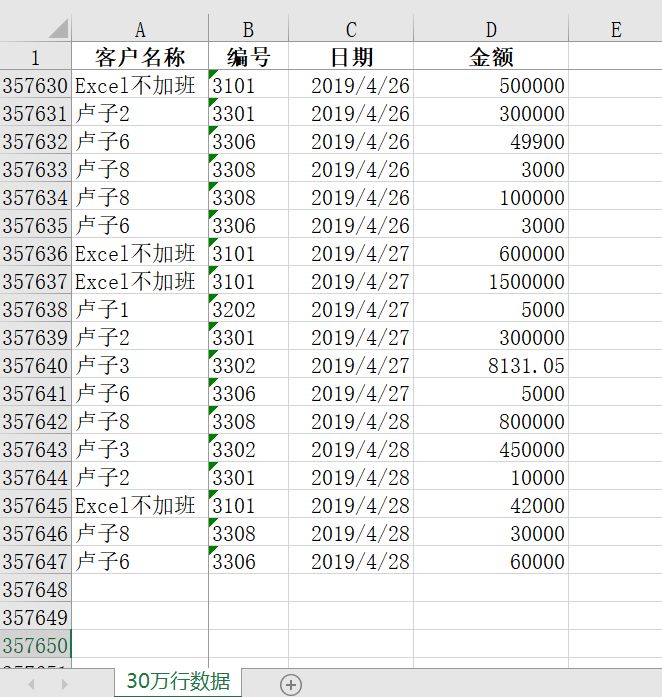Viewport: 662px width, 697px height.
Task: Select row header 357637
Action: click(x=35, y=280)
